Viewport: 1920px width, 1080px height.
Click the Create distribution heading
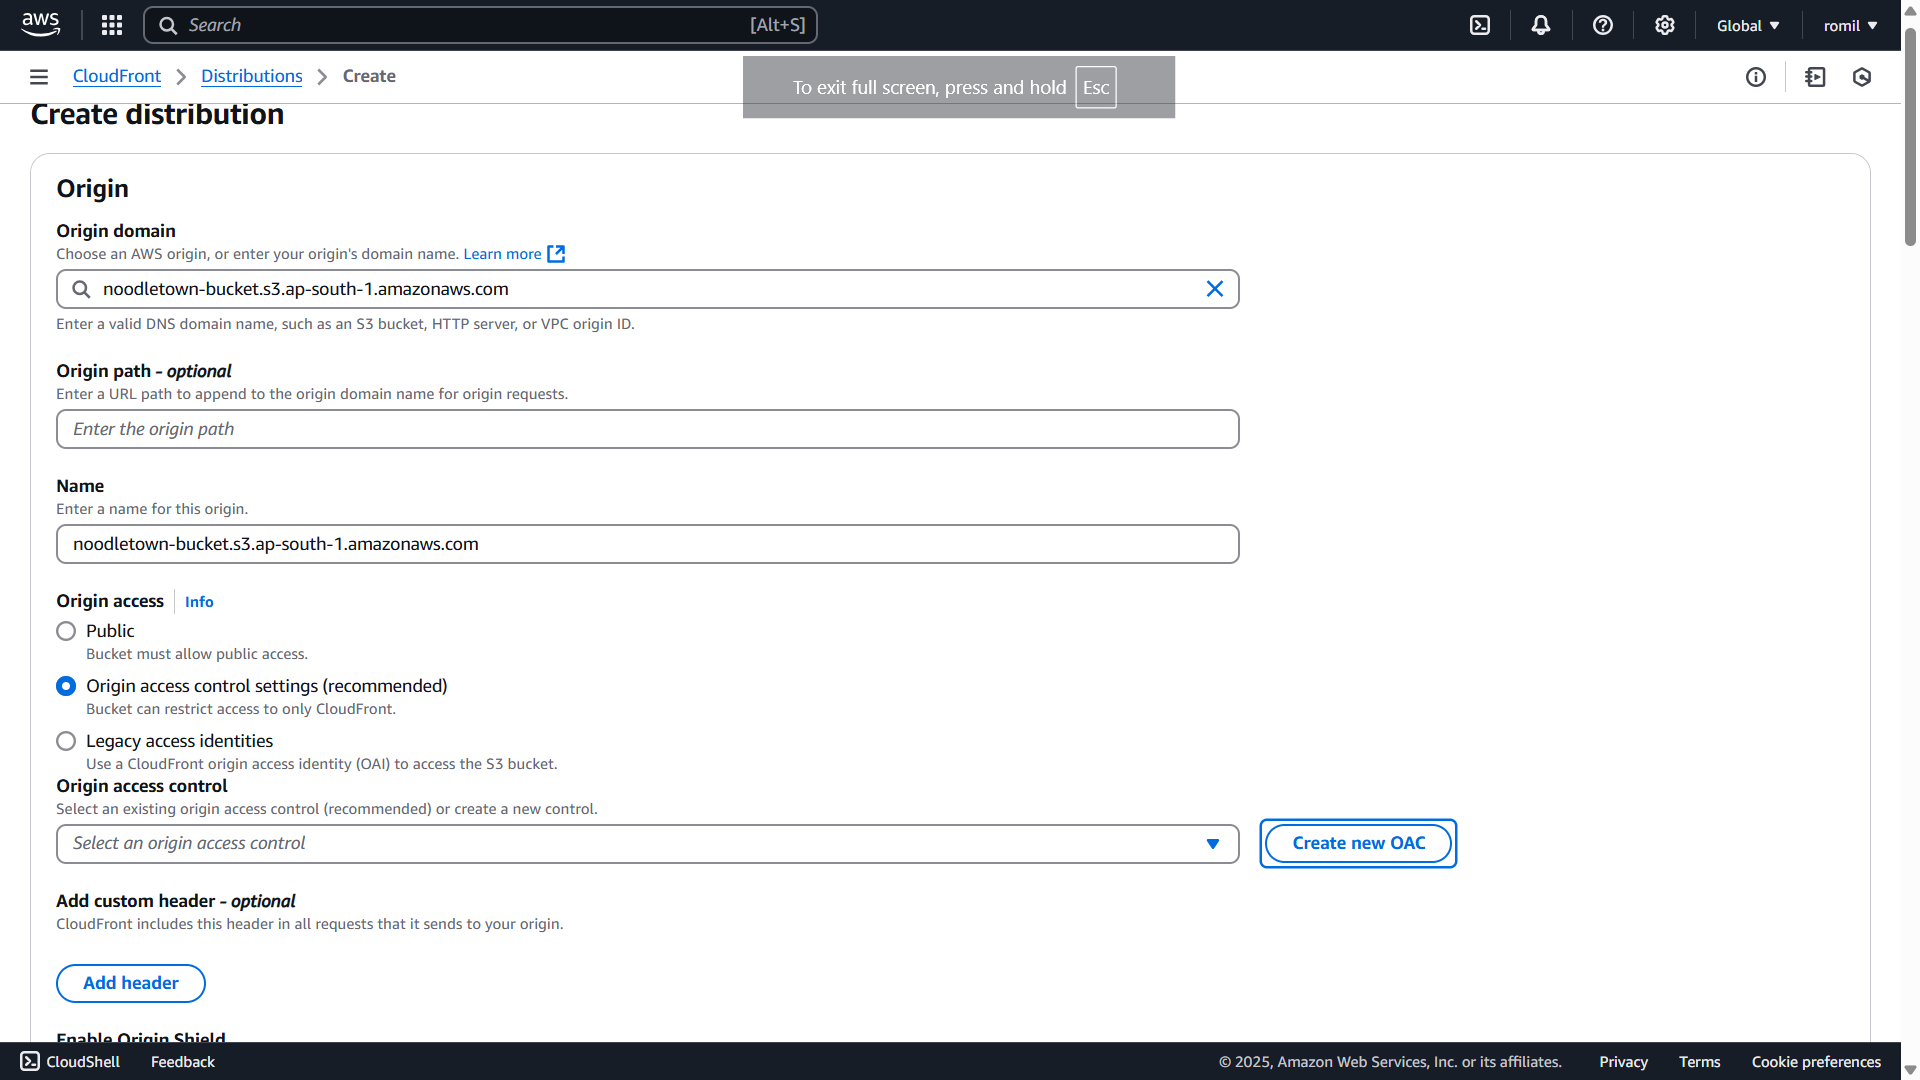click(x=157, y=115)
